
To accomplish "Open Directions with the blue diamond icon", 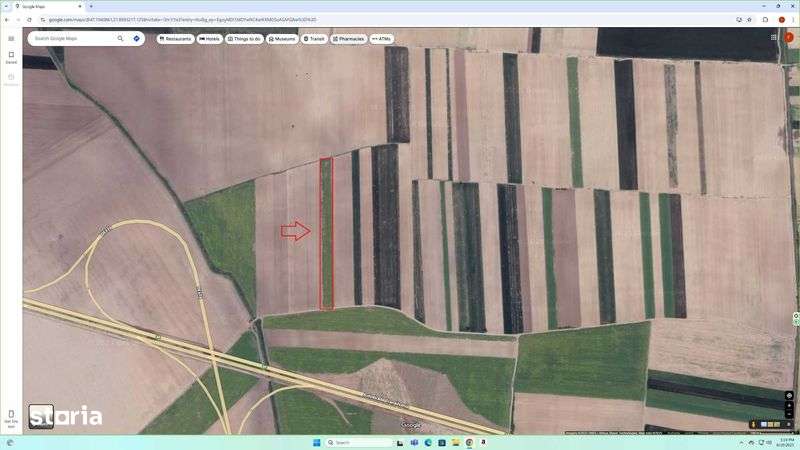I will [136, 38].
